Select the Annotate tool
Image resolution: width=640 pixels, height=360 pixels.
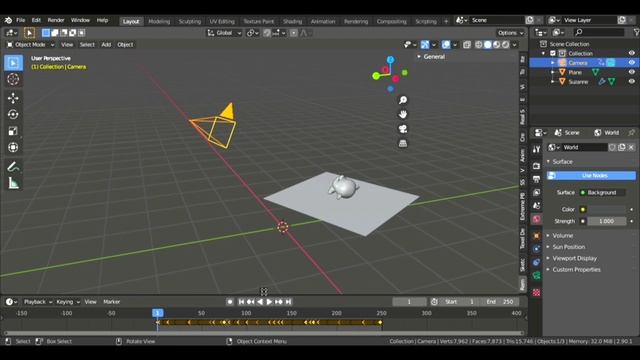point(13,167)
